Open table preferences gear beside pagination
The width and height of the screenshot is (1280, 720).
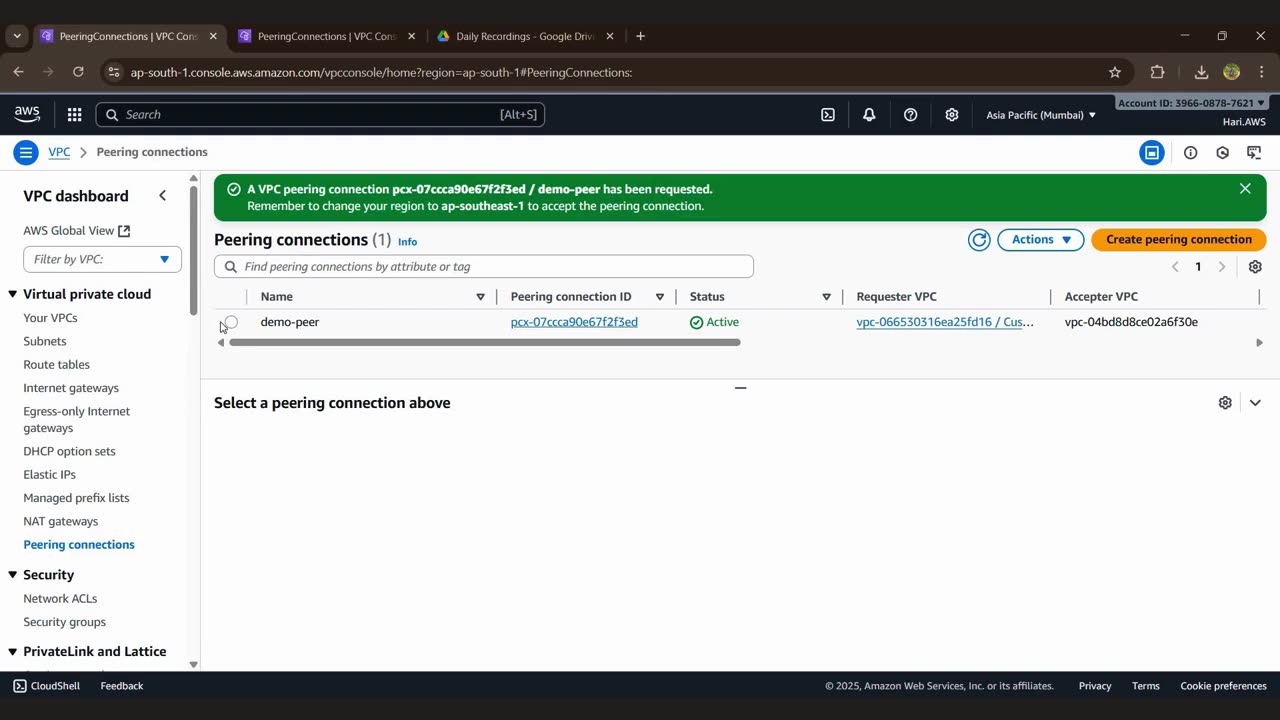1255,267
